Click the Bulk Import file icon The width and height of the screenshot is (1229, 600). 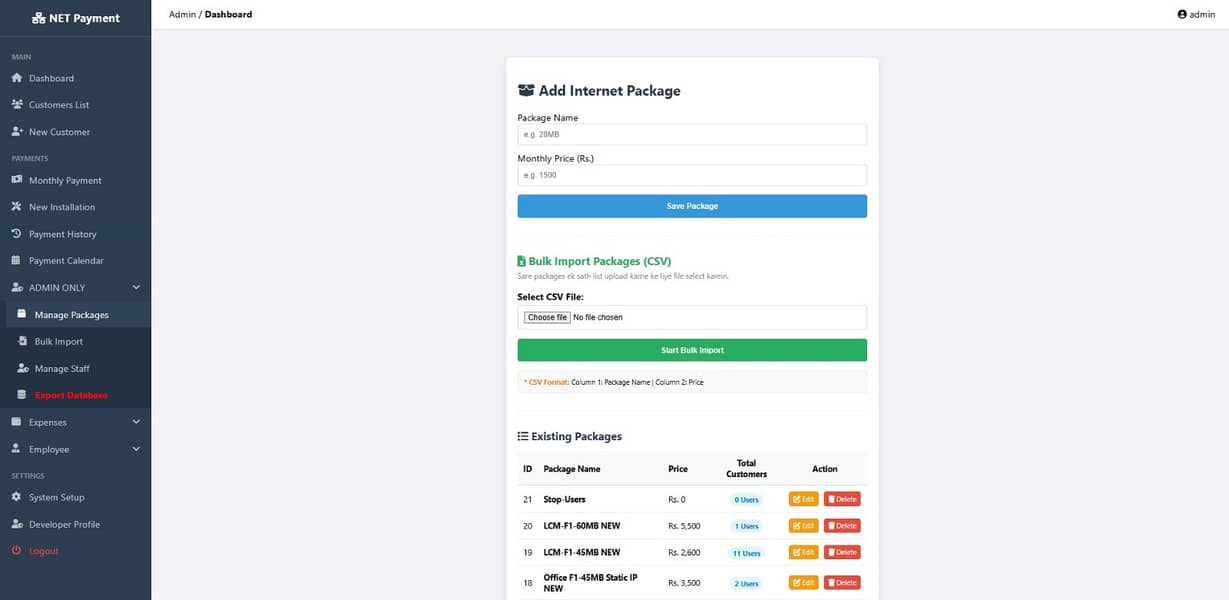click(x=22, y=341)
